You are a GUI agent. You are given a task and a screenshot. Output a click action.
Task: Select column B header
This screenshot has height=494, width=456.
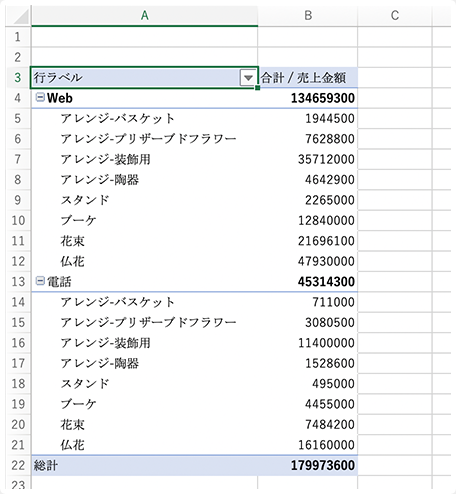(x=308, y=15)
